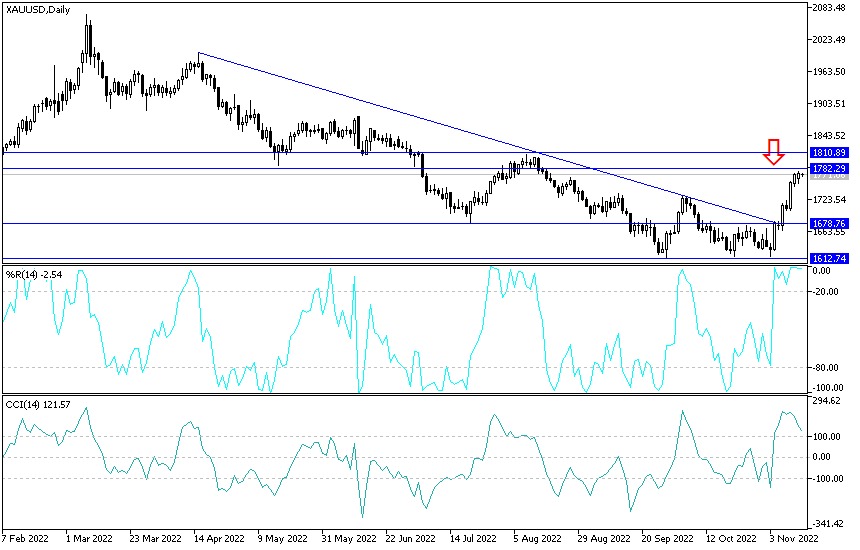Click the 0.00 level on the CCI scale
This screenshot has width=860, height=550.
[x=821, y=457]
